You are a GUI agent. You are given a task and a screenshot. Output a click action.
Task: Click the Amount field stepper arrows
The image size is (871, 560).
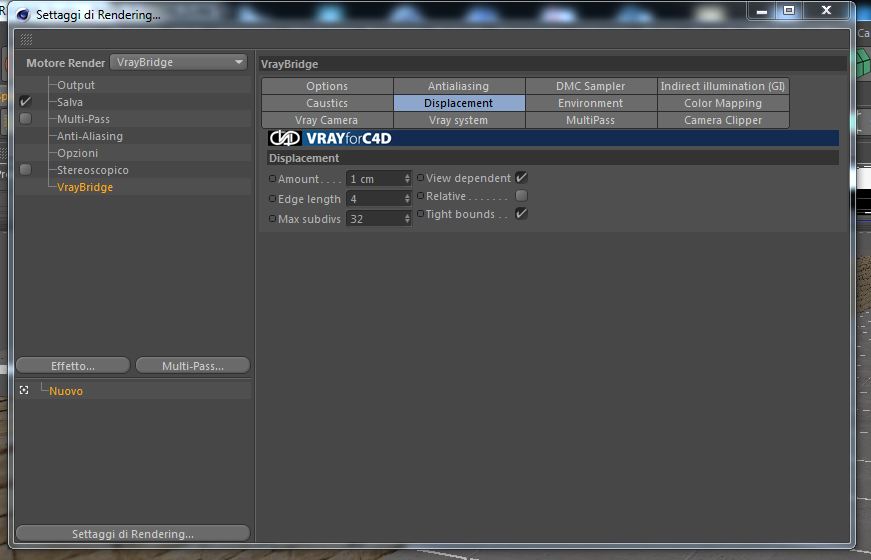[407, 178]
